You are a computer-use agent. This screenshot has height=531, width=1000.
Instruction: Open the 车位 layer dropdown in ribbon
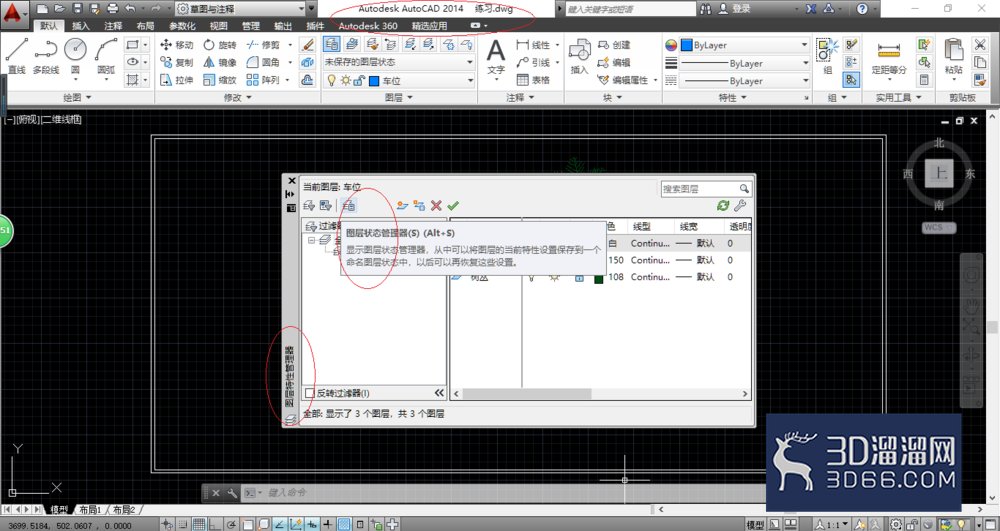point(399,81)
